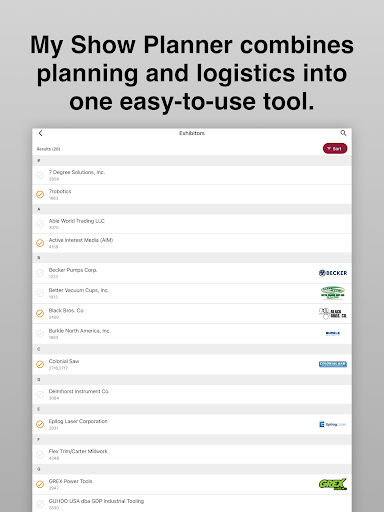
Task: Open GUHDO USA dba GDP Industrial Tooling
Action: point(192,504)
